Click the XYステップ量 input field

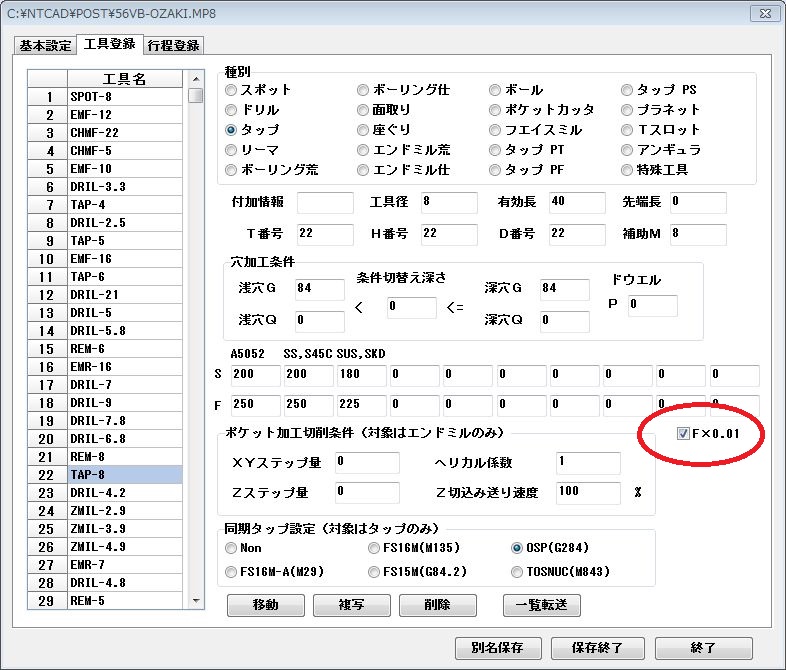click(x=367, y=463)
